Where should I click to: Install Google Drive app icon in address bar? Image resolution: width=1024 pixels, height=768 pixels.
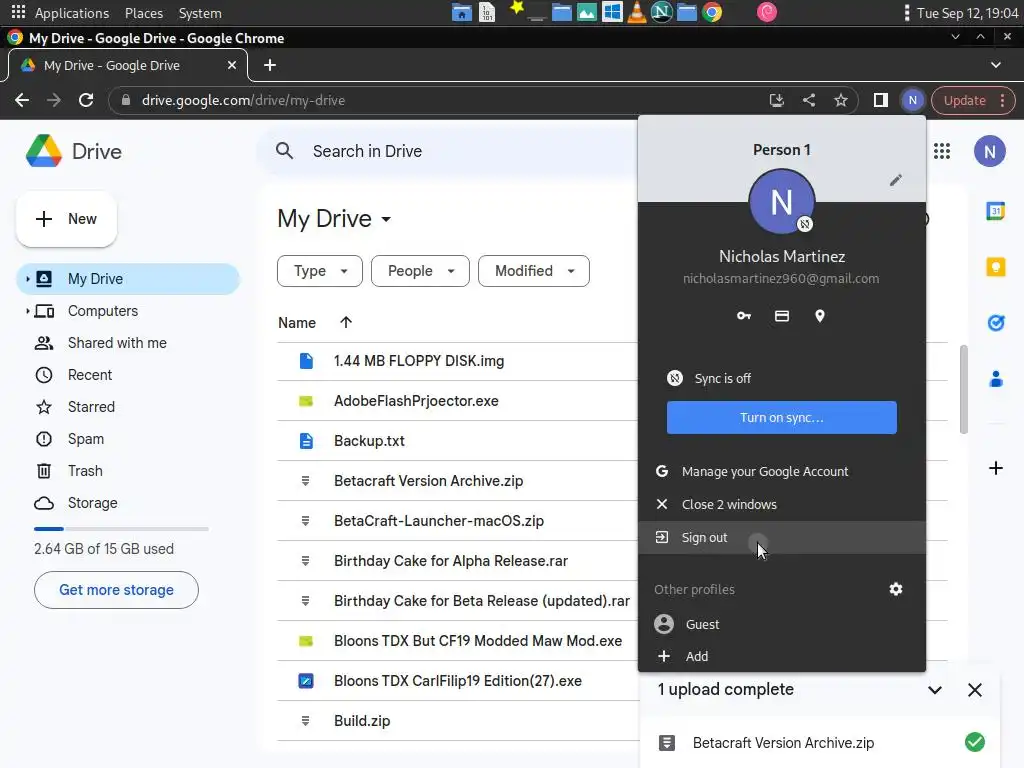(776, 101)
